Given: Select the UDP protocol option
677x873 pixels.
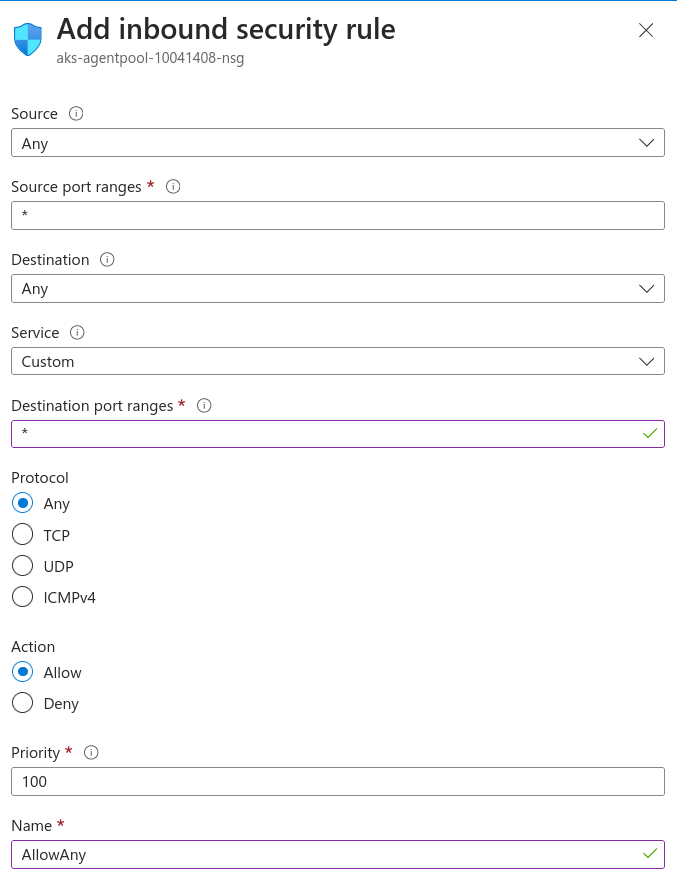Looking at the screenshot, I should (22, 566).
